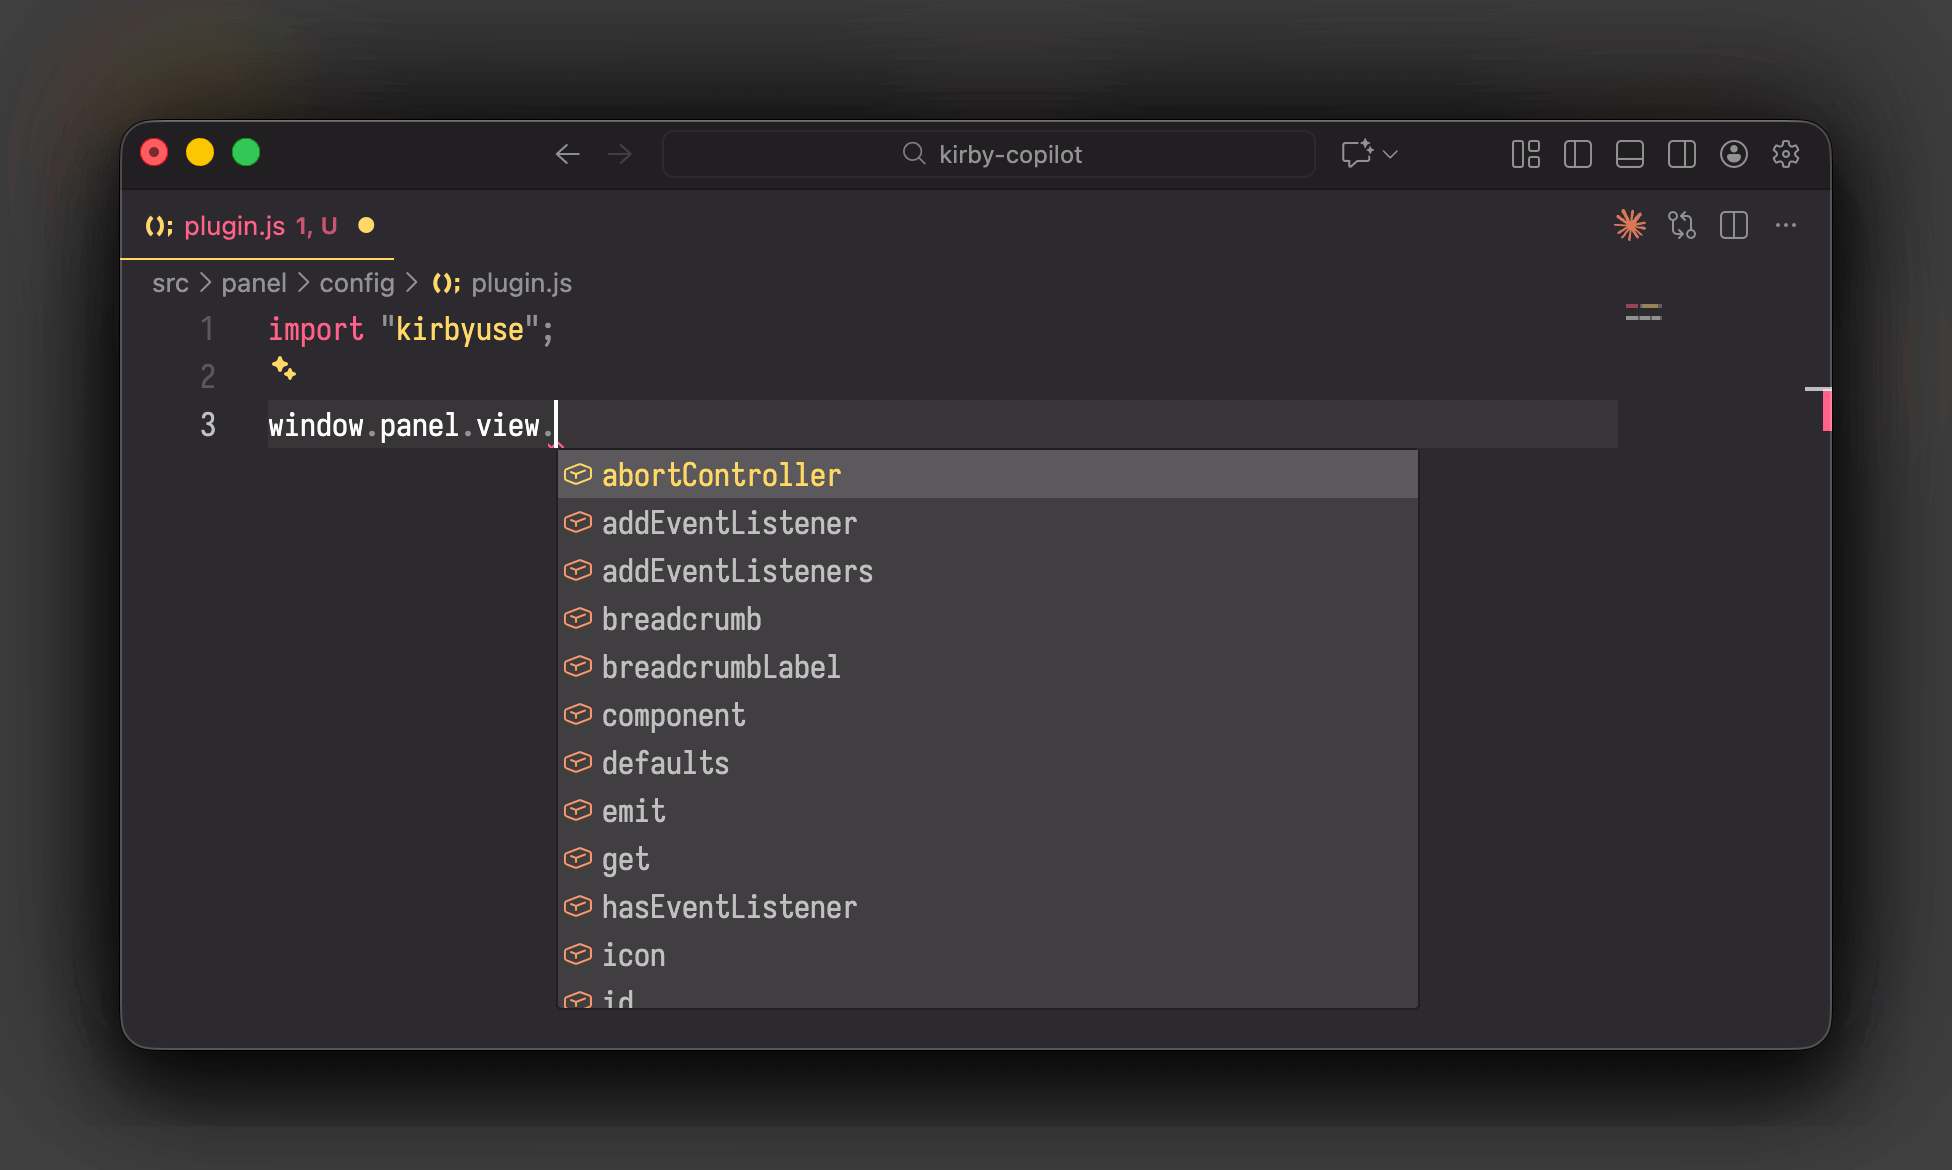The image size is (1952, 1170).
Task: Toggle the primary side bar
Action: click(1578, 154)
